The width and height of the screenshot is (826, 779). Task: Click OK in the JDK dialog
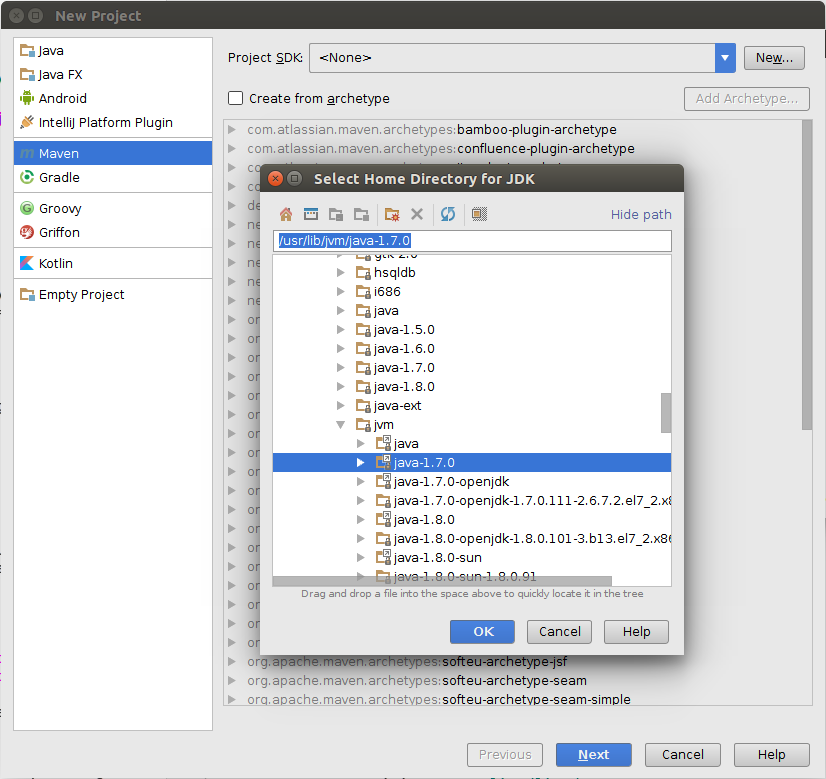(x=482, y=632)
